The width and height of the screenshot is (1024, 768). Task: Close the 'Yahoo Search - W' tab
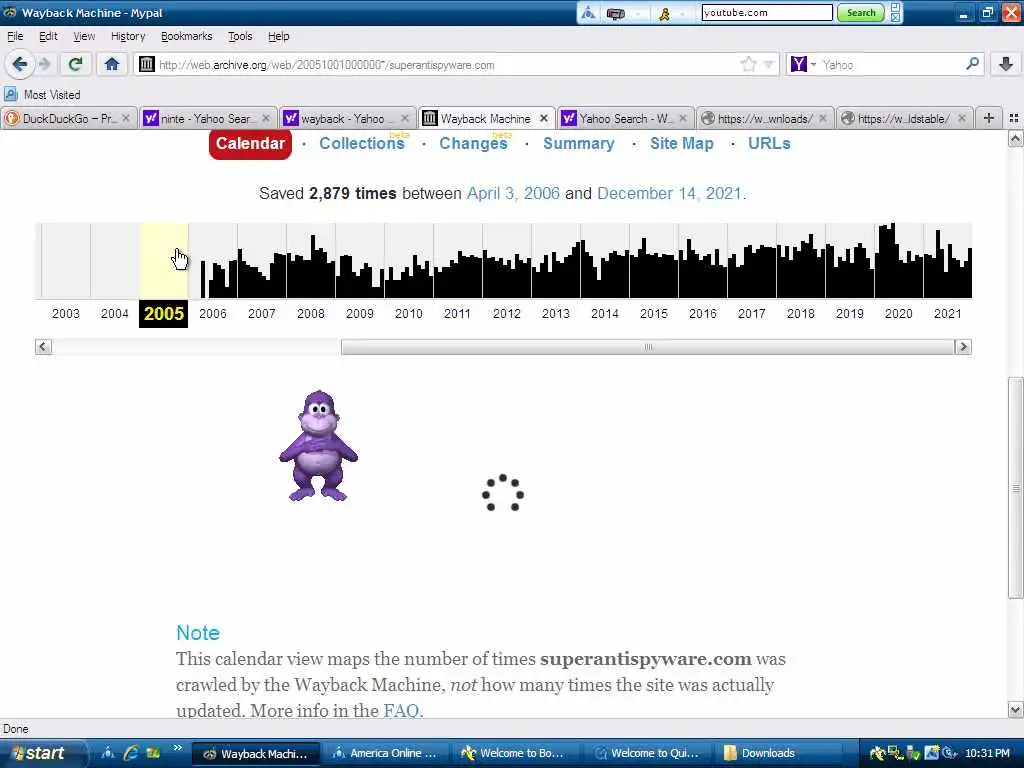(683, 118)
